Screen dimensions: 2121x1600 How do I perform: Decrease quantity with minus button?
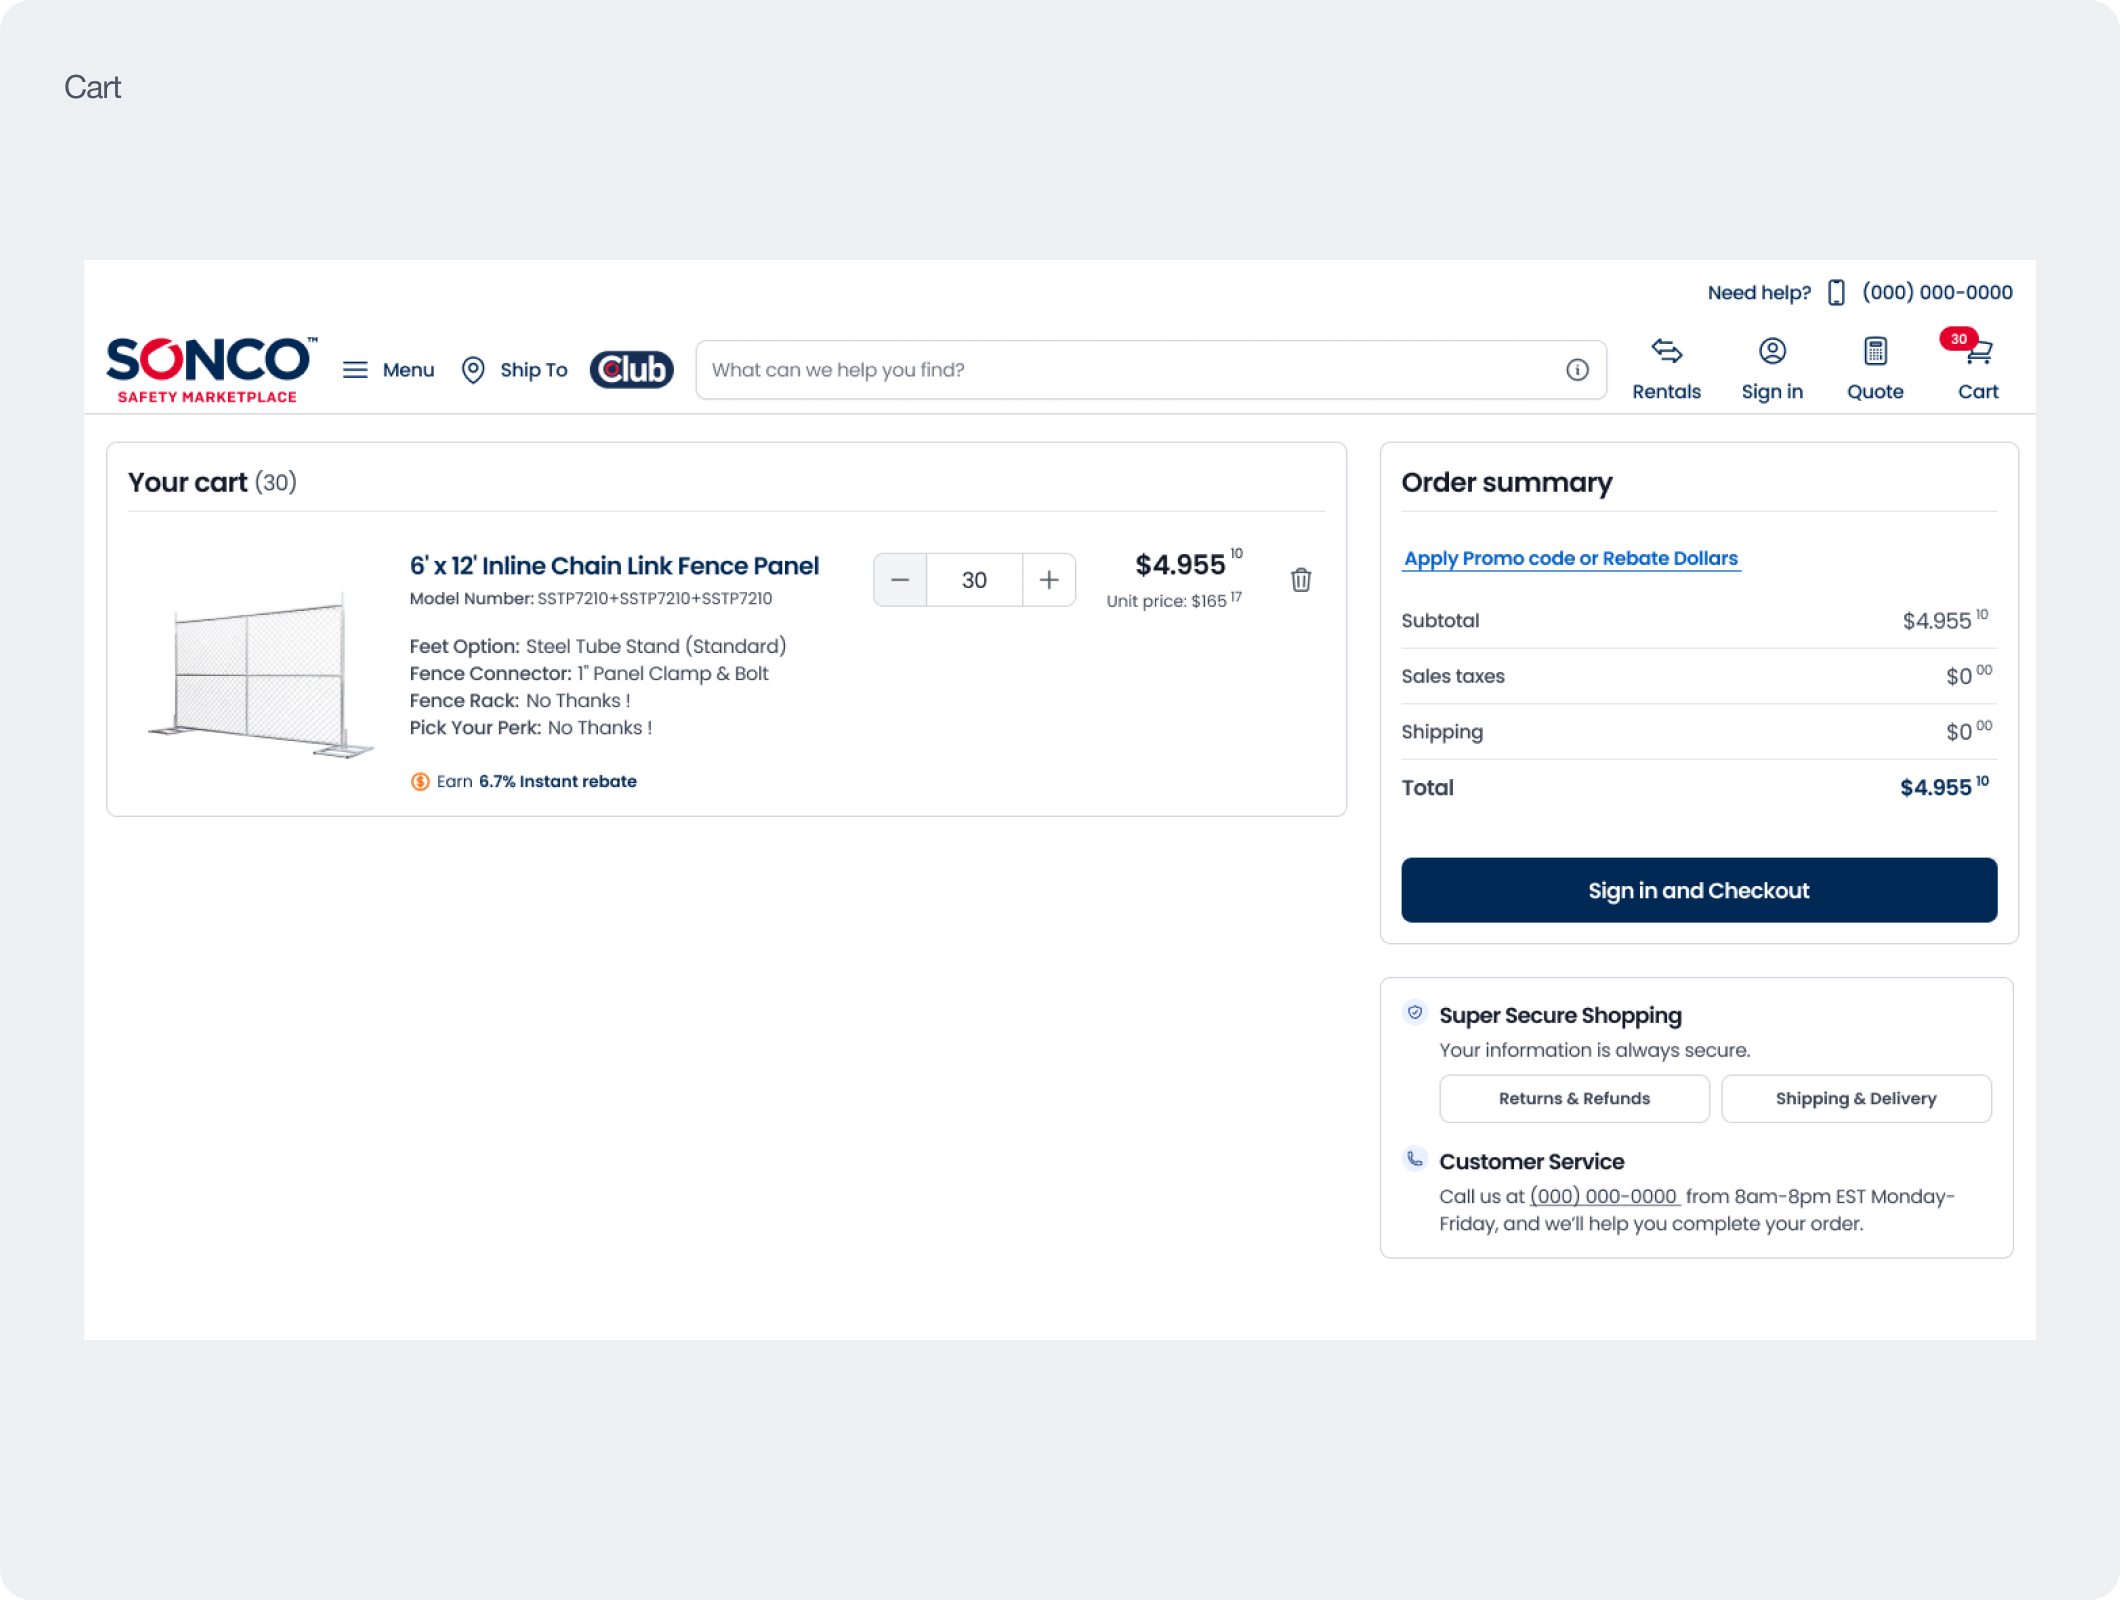pos(900,580)
